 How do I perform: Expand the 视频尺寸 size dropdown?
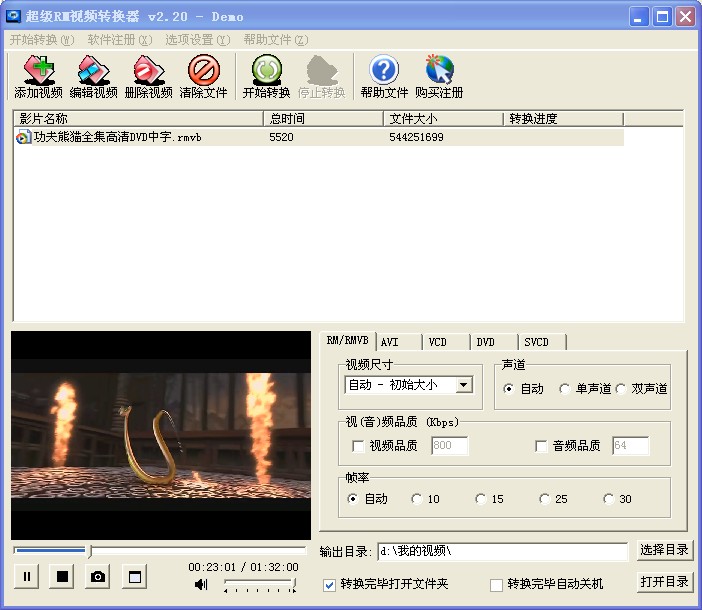pos(464,385)
